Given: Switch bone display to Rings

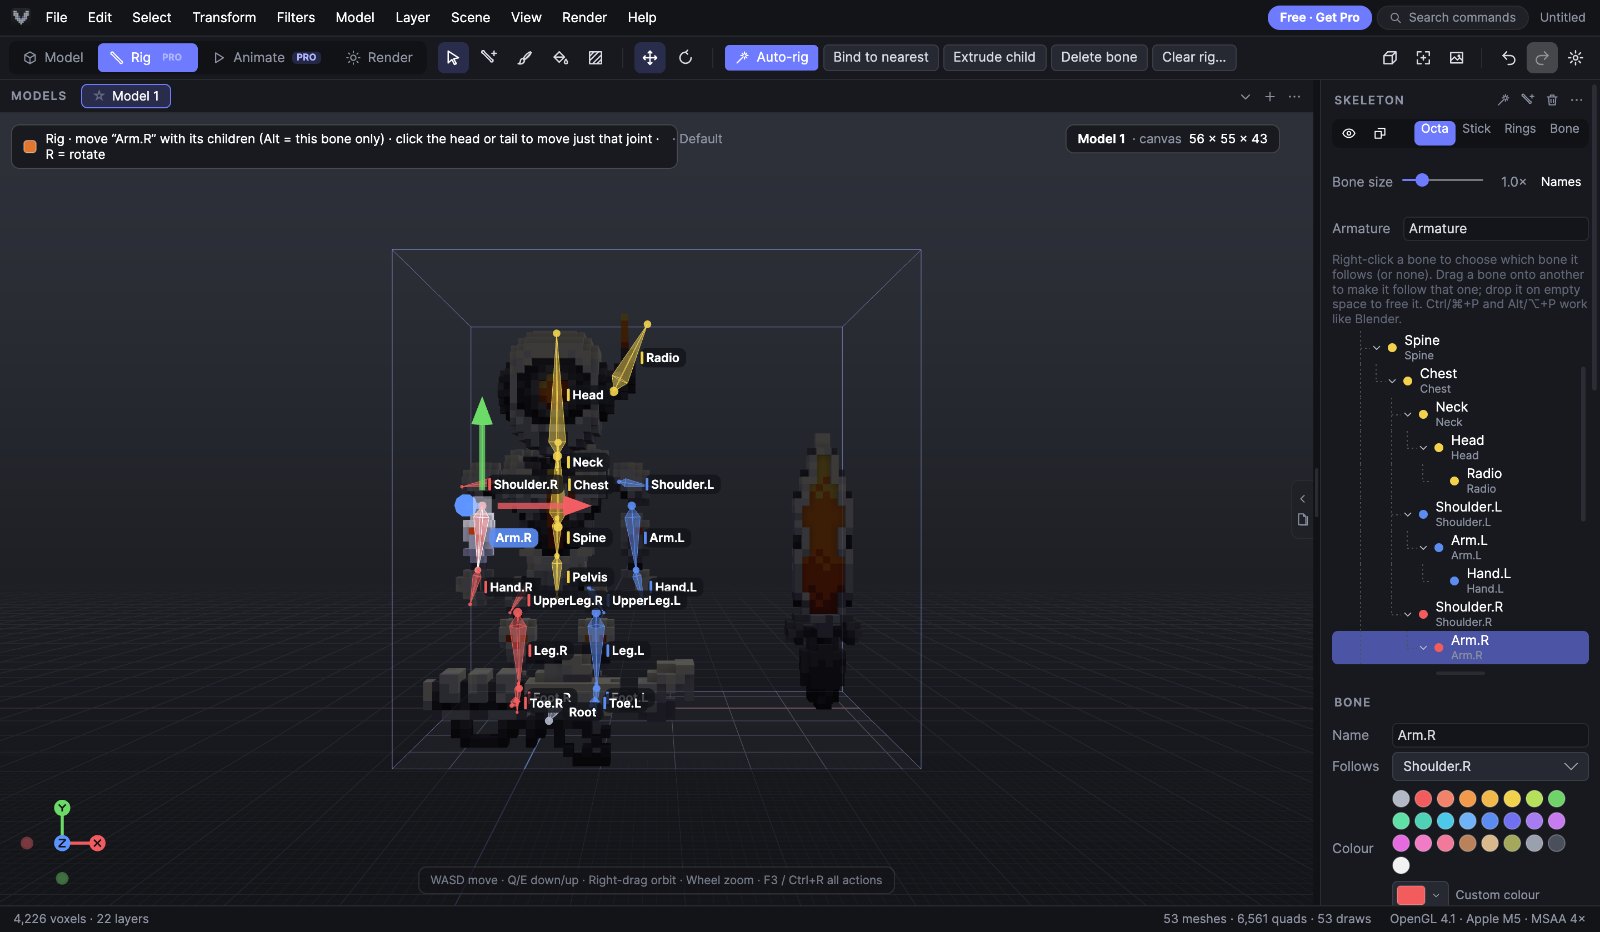Looking at the screenshot, I should pos(1520,129).
